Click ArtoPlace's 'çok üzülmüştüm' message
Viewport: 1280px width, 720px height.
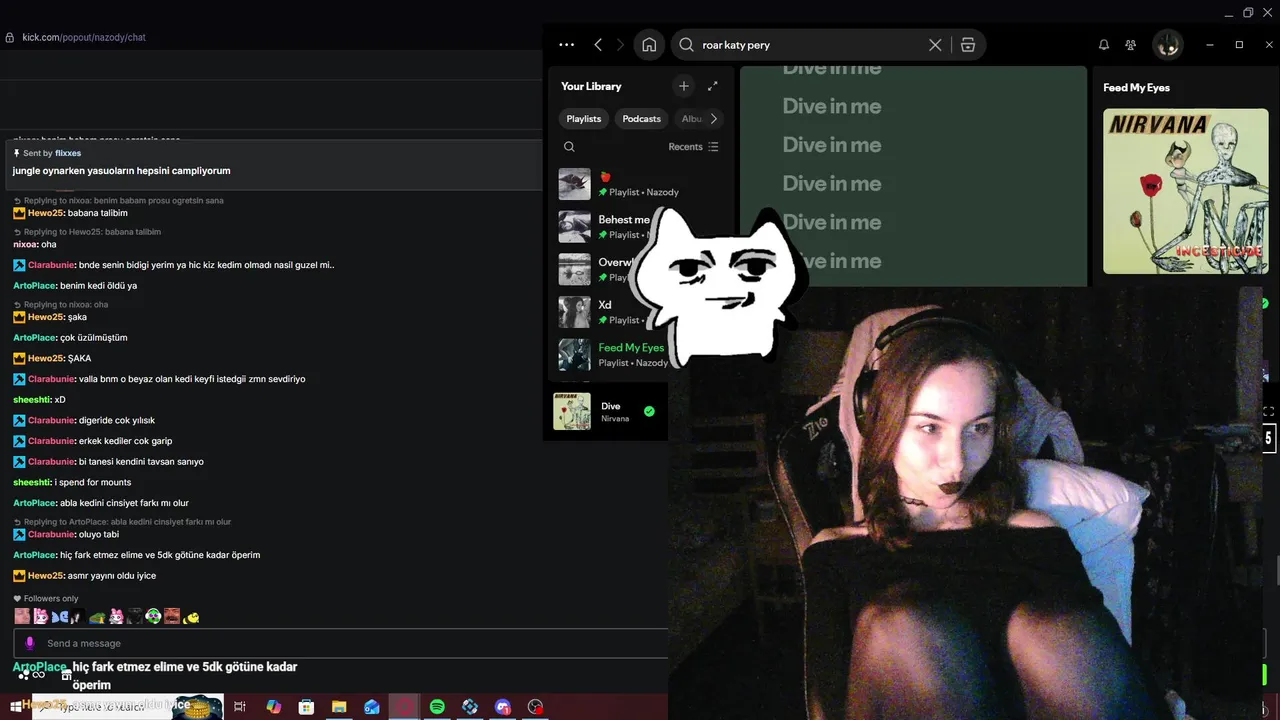click(70, 337)
